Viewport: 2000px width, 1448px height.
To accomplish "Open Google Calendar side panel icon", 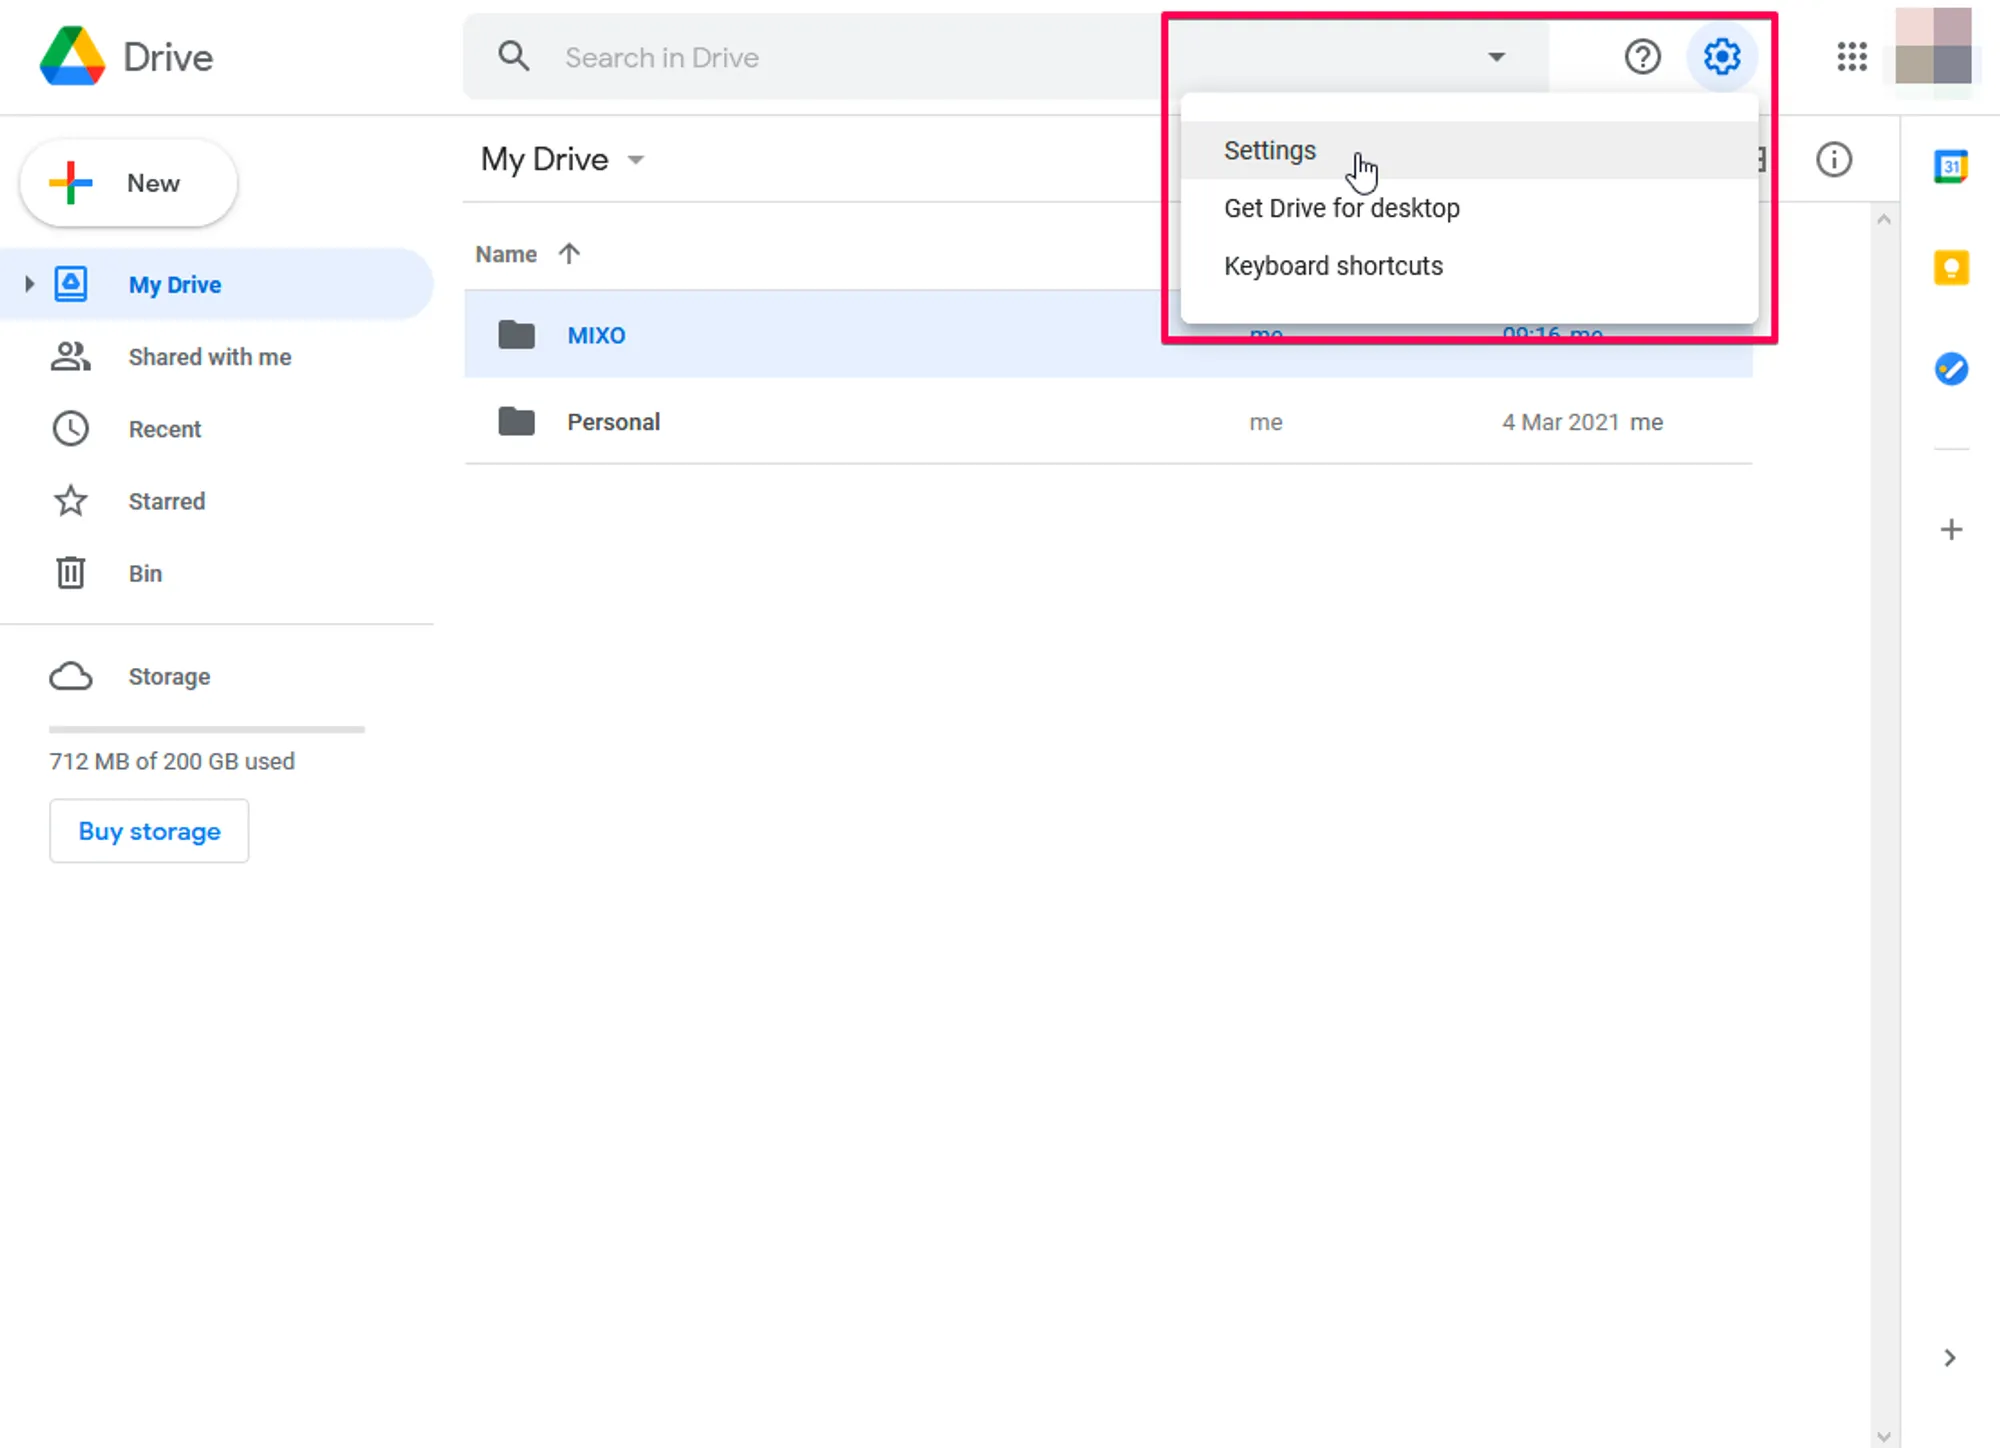I will [x=1951, y=166].
